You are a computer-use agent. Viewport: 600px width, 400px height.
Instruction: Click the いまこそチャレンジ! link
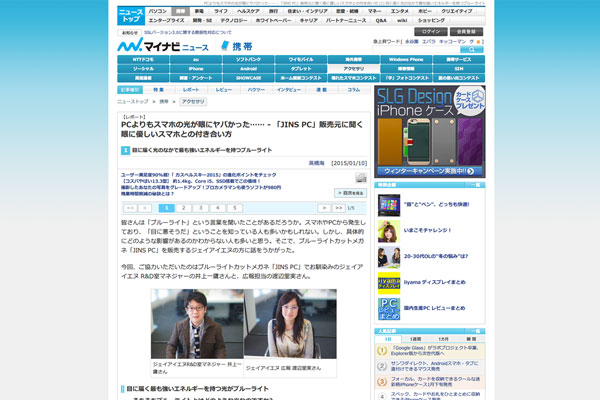[427, 230]
